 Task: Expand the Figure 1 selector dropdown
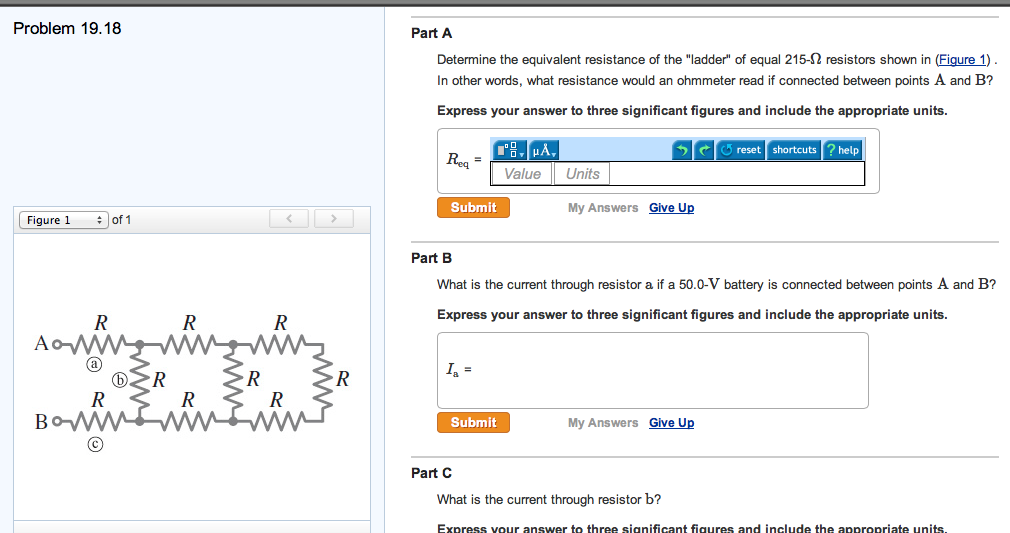63,220
